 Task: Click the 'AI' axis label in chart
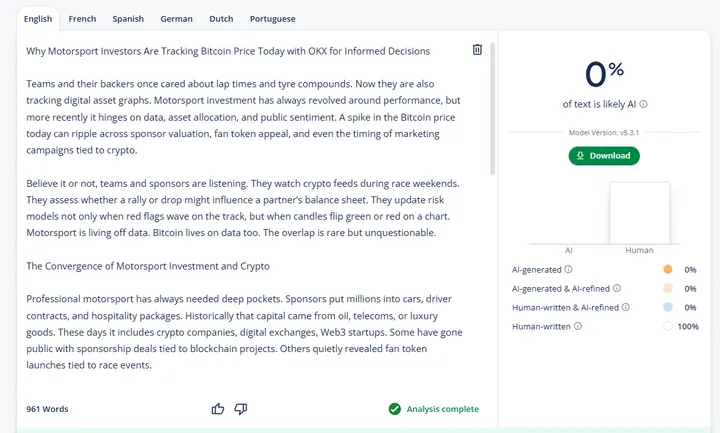(568, 250)
